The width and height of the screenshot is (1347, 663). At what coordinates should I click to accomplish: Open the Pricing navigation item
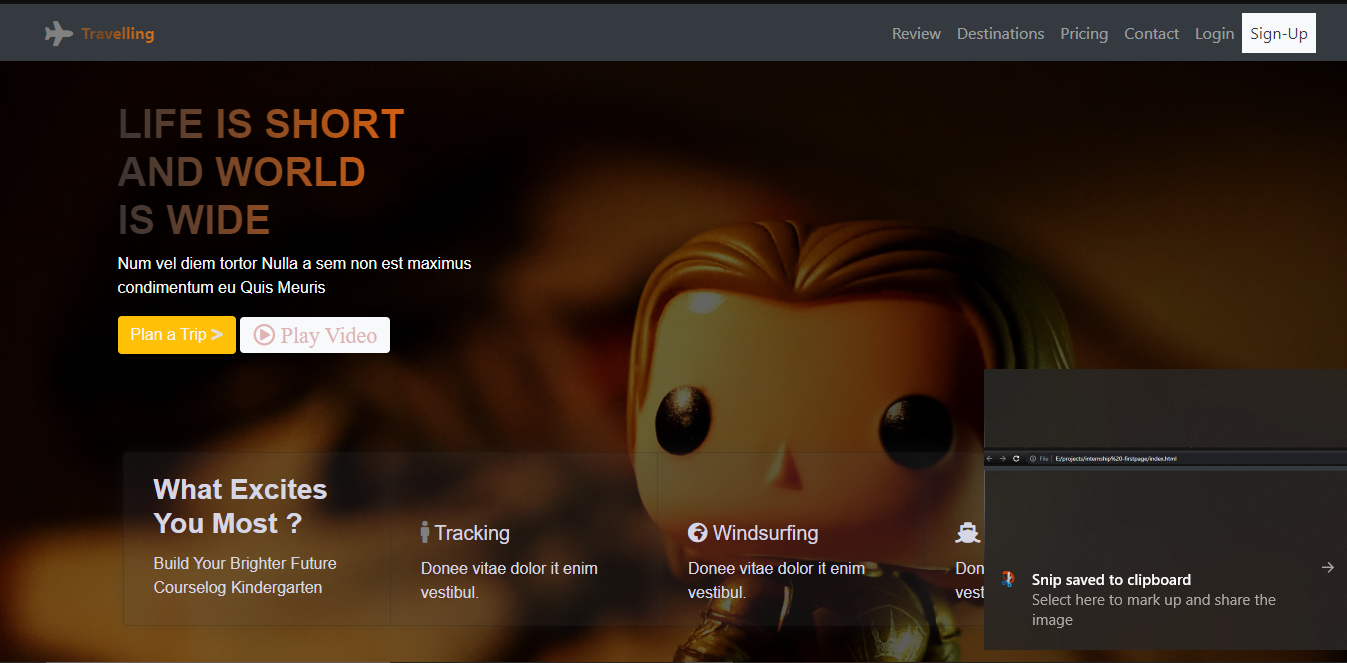point(1084,33)
